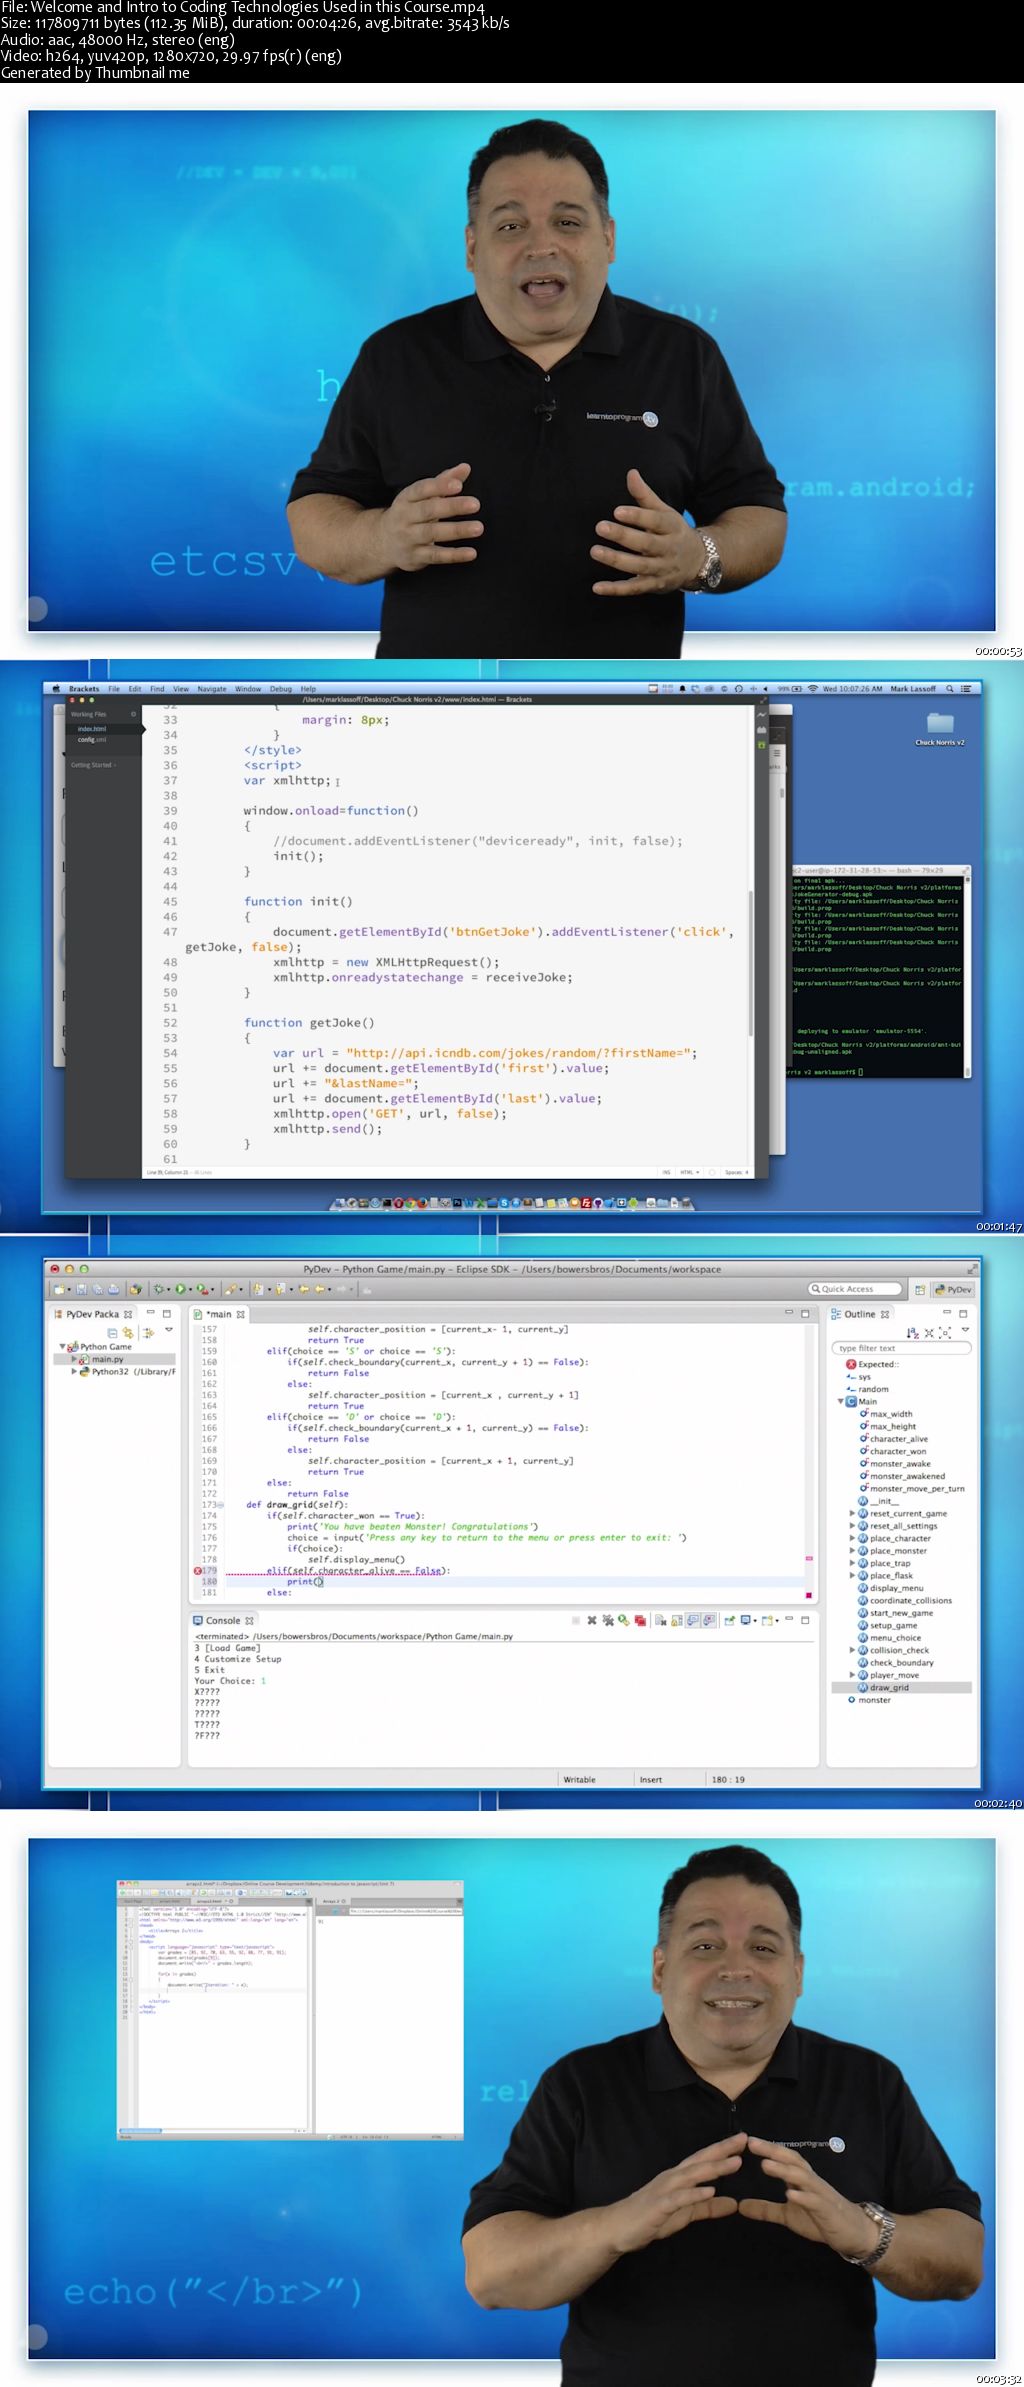The image size is (1024, 2387).
Task: Click the Brackets editor vertical scrollbar
Action: tap(751, 963)
